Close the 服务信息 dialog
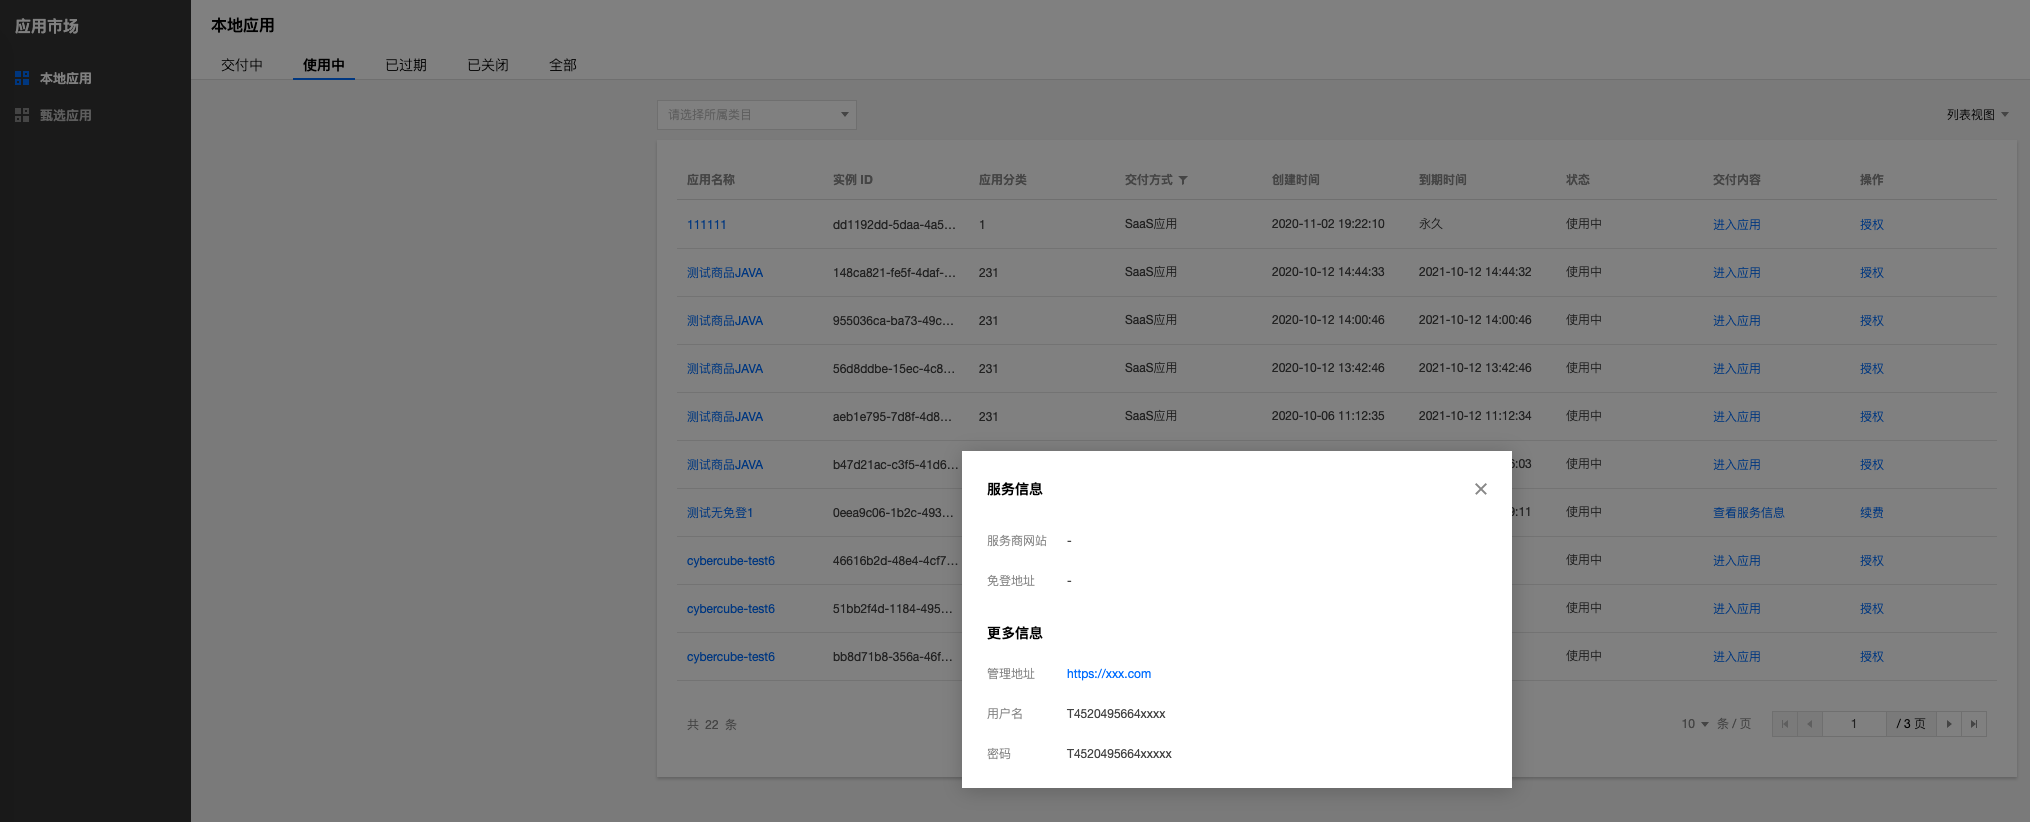The width and height of the screenshot is (2030, 822). point(1480,489)
